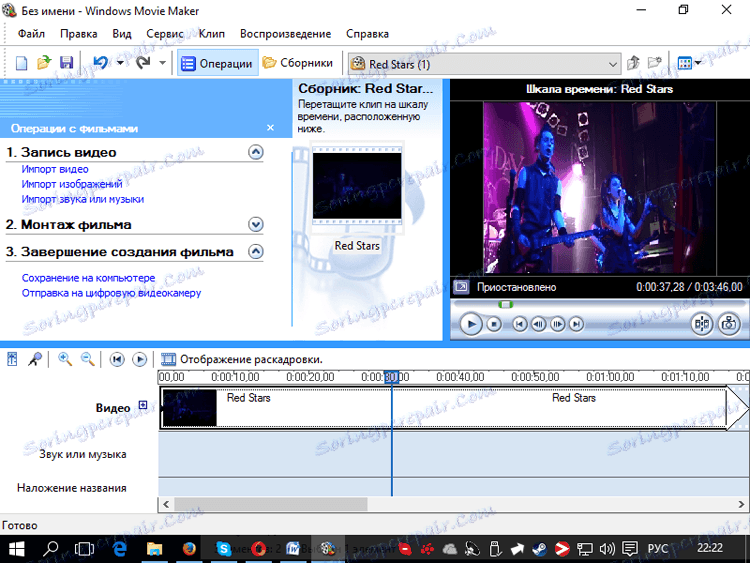Click the Сохранение на компьютере link
Viewport: 750px width, 563px height.
point(88,278)
